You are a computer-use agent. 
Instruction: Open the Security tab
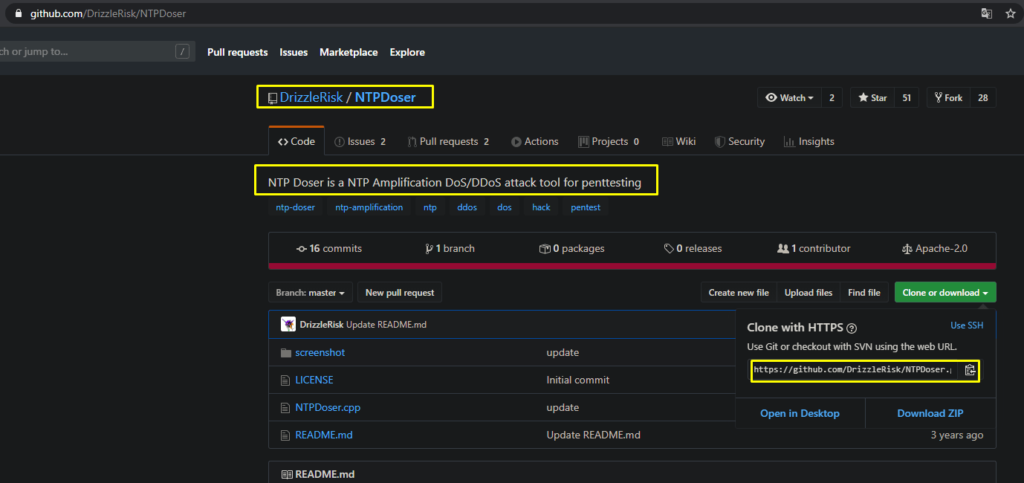coord(740,142)
